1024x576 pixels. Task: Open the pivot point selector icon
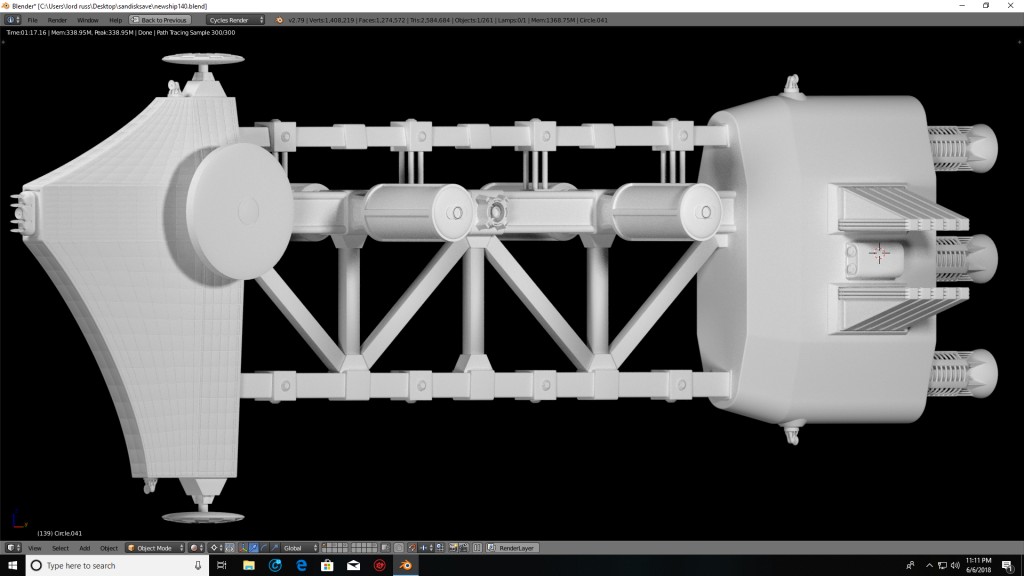tap(213, 548)
